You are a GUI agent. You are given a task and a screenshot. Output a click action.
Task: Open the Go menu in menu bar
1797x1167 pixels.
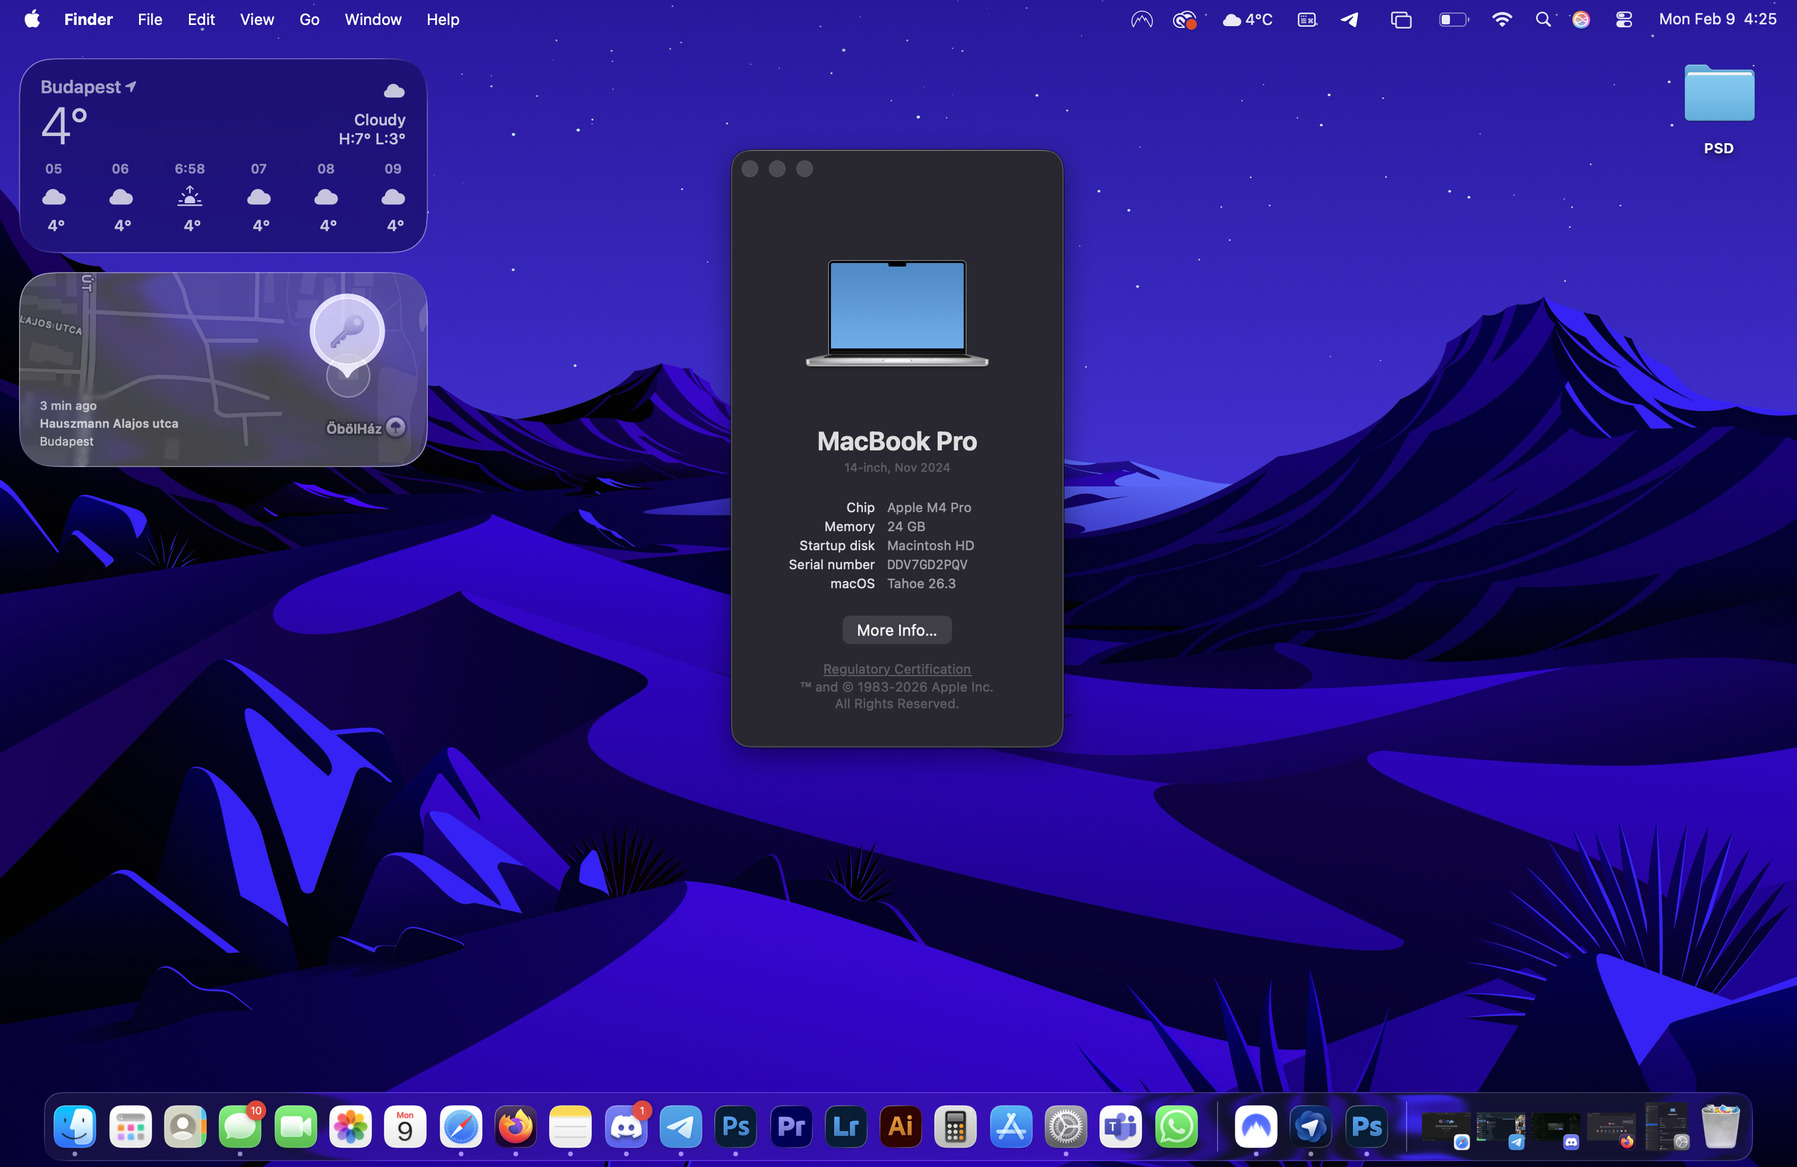(309, 19)
